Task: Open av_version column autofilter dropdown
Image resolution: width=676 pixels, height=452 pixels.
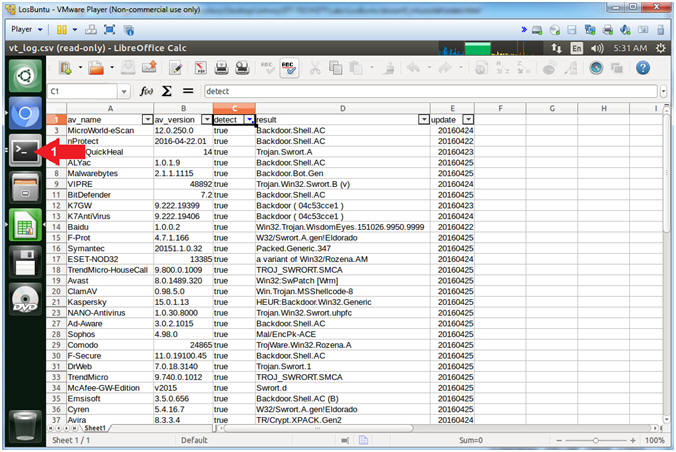Action: click(207, 119)
